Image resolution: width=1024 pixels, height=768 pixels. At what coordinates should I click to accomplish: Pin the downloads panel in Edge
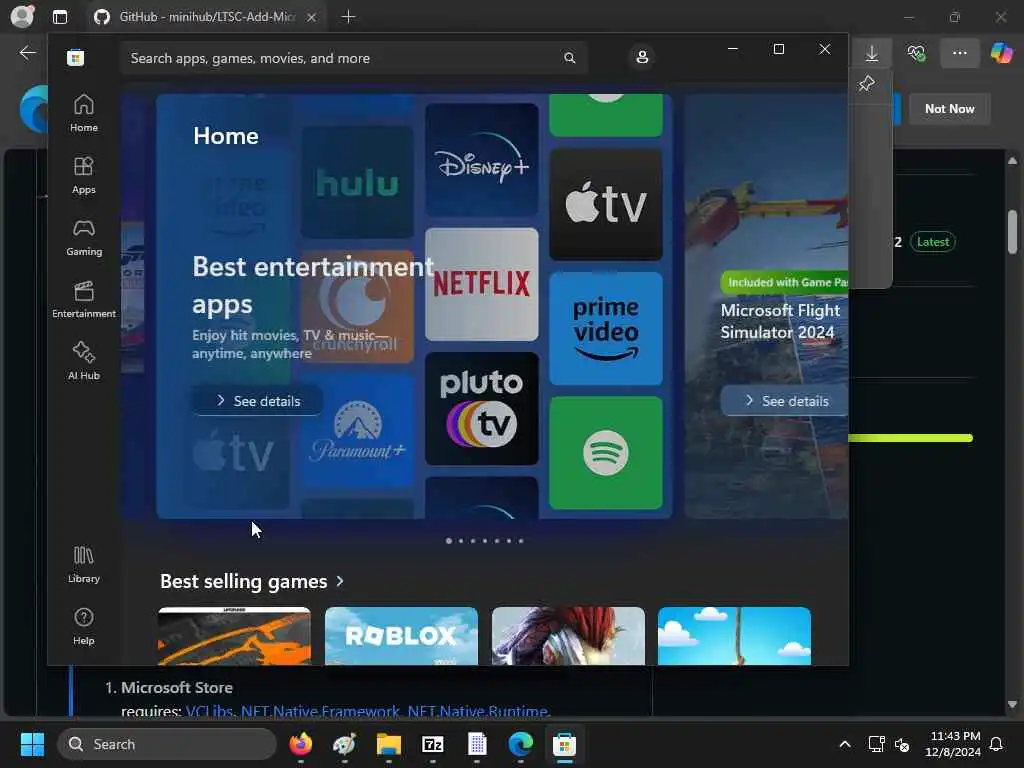click(867, 83)
